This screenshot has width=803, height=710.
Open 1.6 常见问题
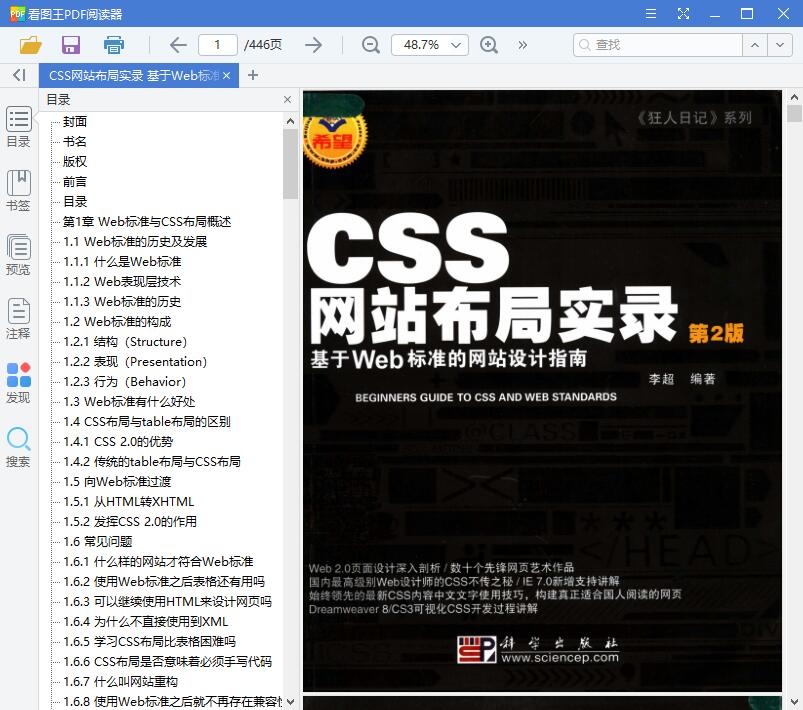(x=98, y=541)
